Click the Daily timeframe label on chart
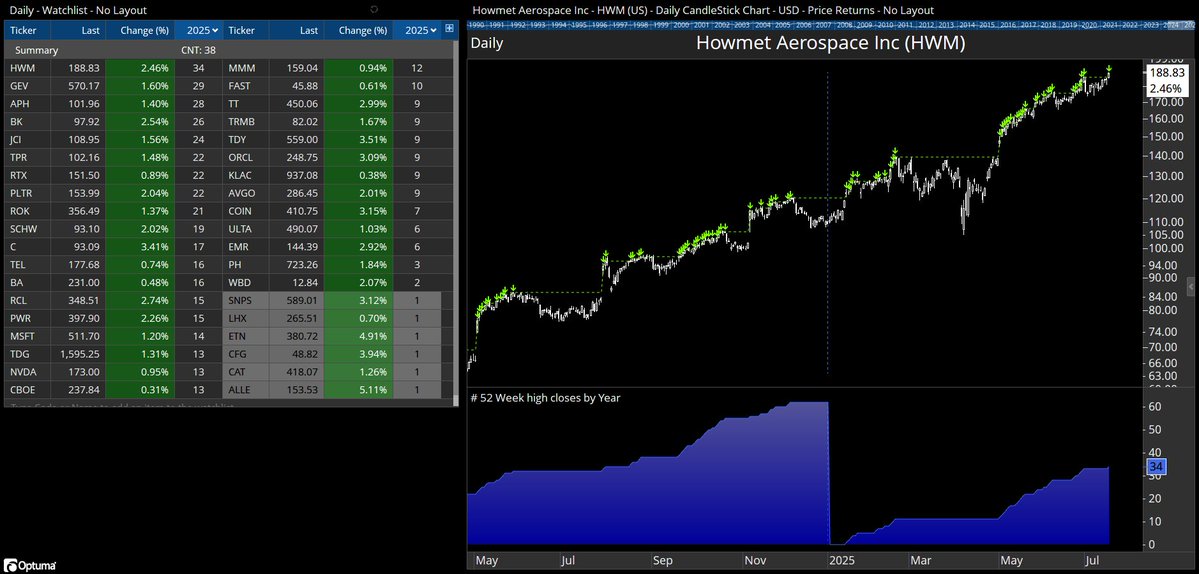 click(486, 43)
